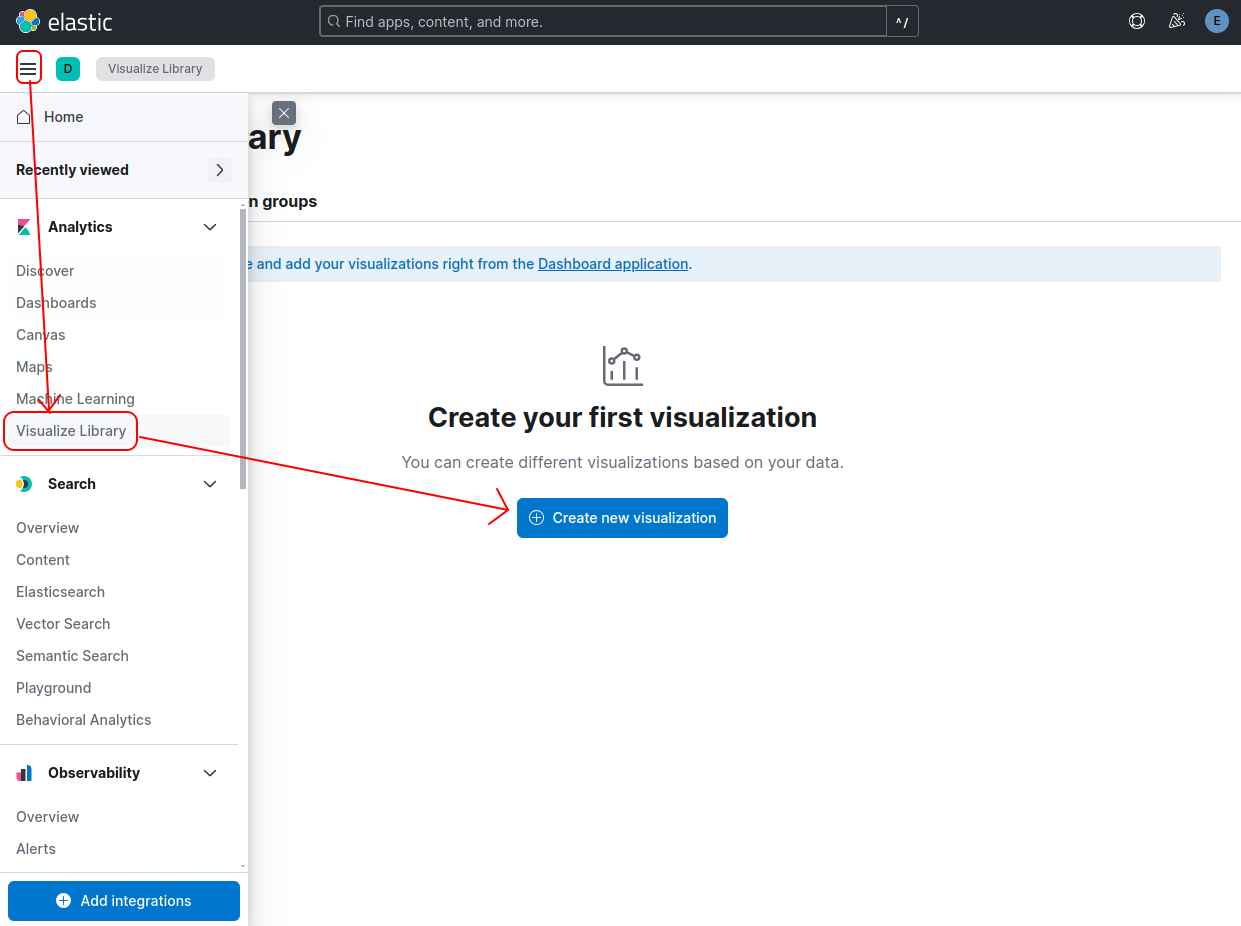Open Elasticsearch in sidebar
The height and width of the screenshot is (926, 1241).
pyautogui.click(x=60, y=592)
